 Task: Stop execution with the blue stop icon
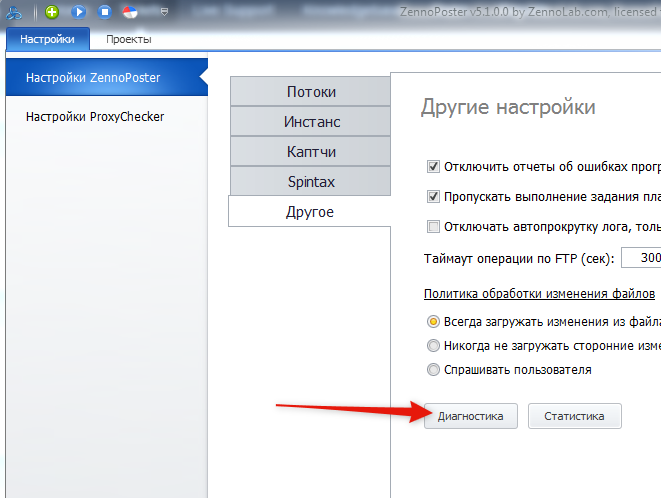105,12
